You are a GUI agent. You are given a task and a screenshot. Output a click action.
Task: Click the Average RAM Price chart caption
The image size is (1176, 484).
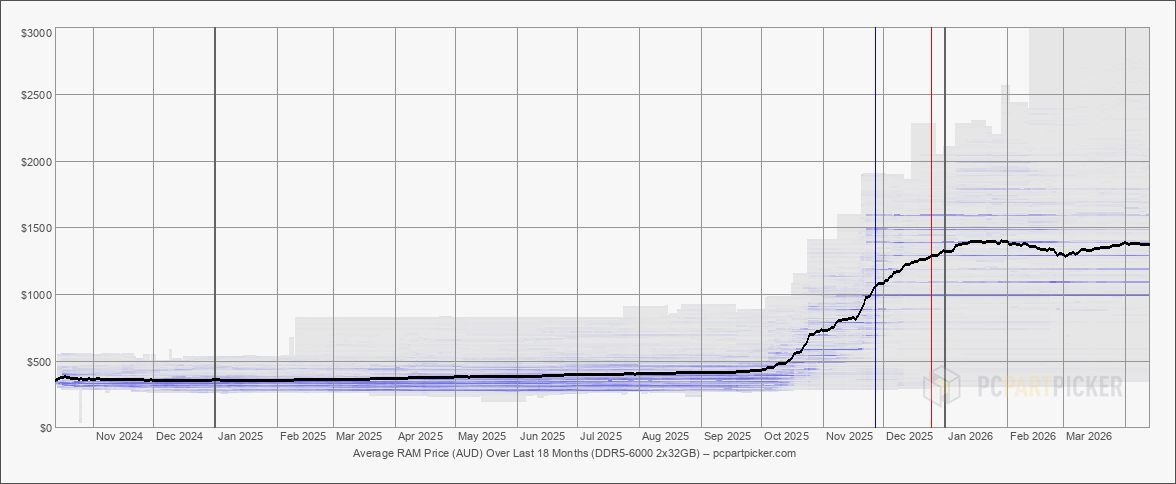coord(574,454)
